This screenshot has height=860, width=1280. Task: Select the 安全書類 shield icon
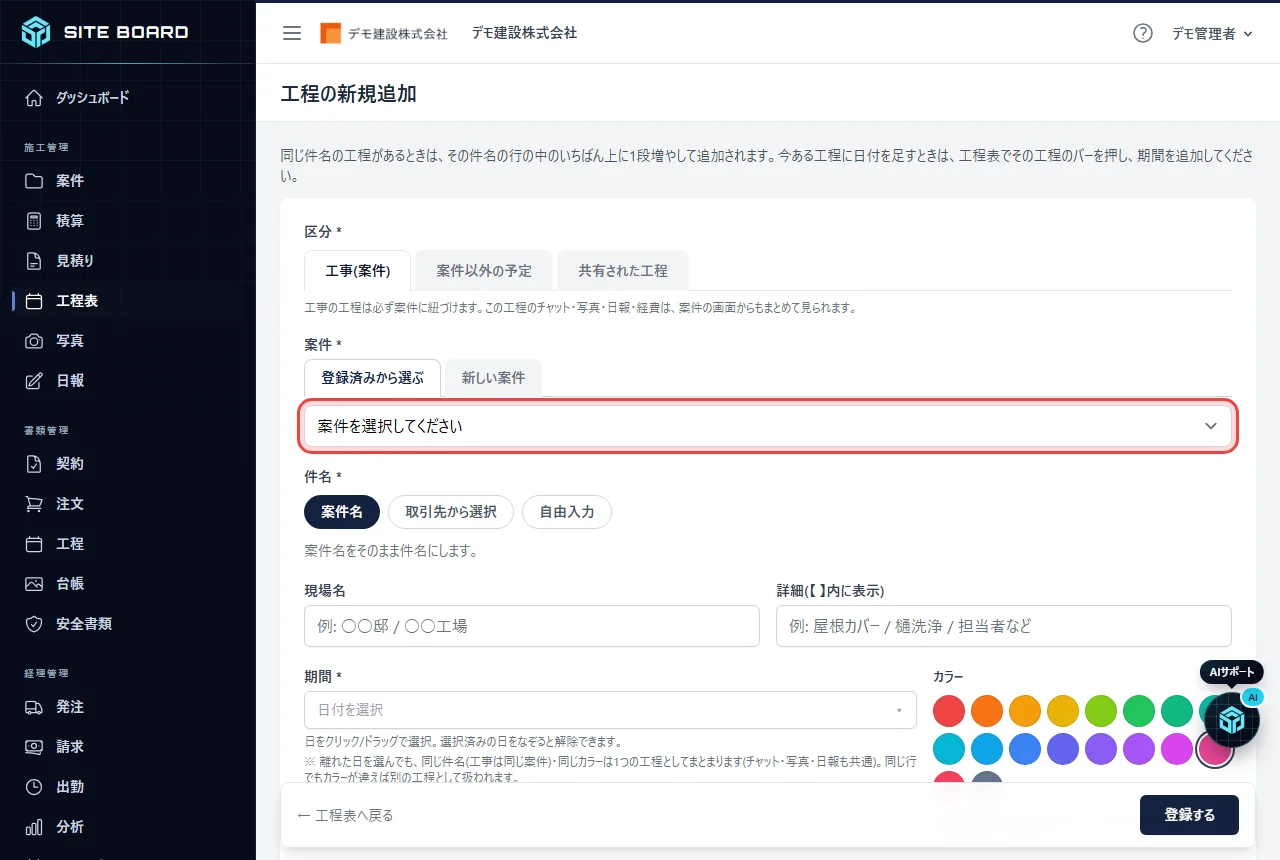34,624
